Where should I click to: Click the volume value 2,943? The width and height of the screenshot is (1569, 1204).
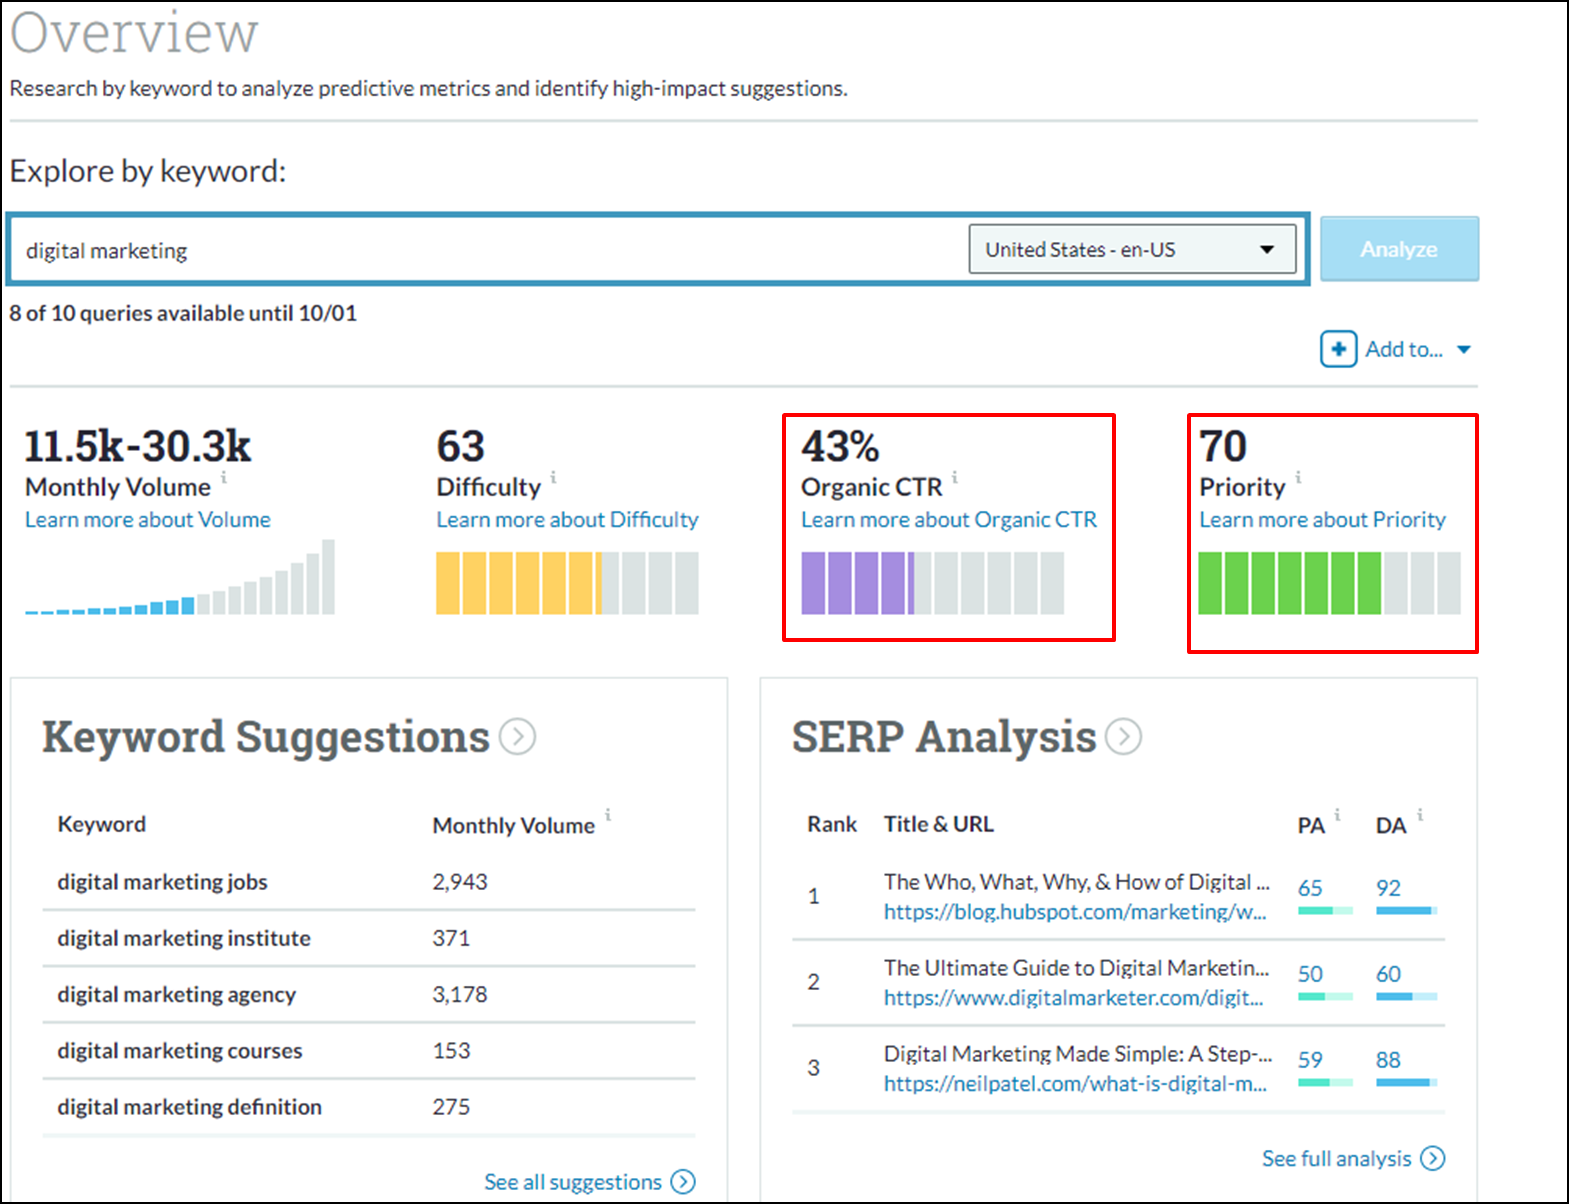tap(460, 882)
